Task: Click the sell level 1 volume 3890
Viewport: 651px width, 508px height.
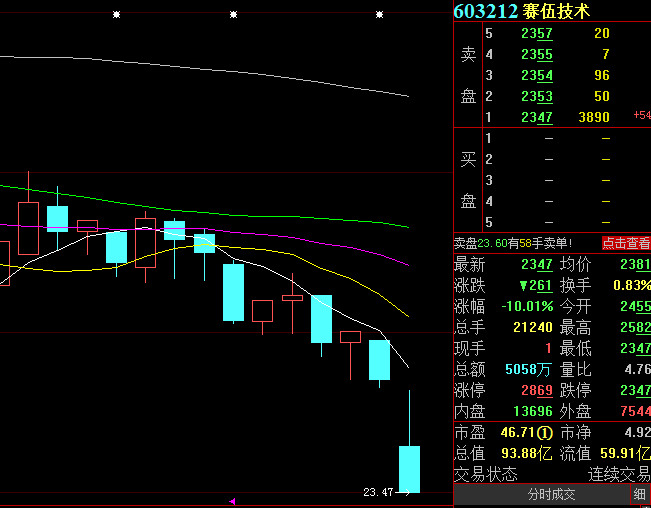Action: pyautogui.click(x=594, y=118)
